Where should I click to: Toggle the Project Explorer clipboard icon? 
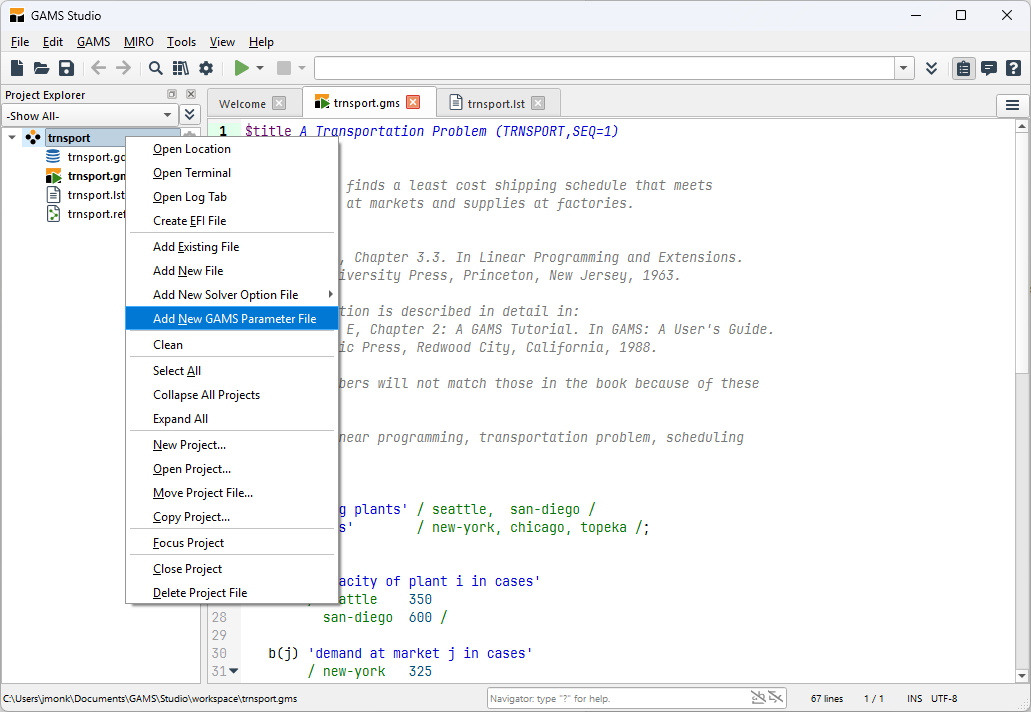pos(963,68)
